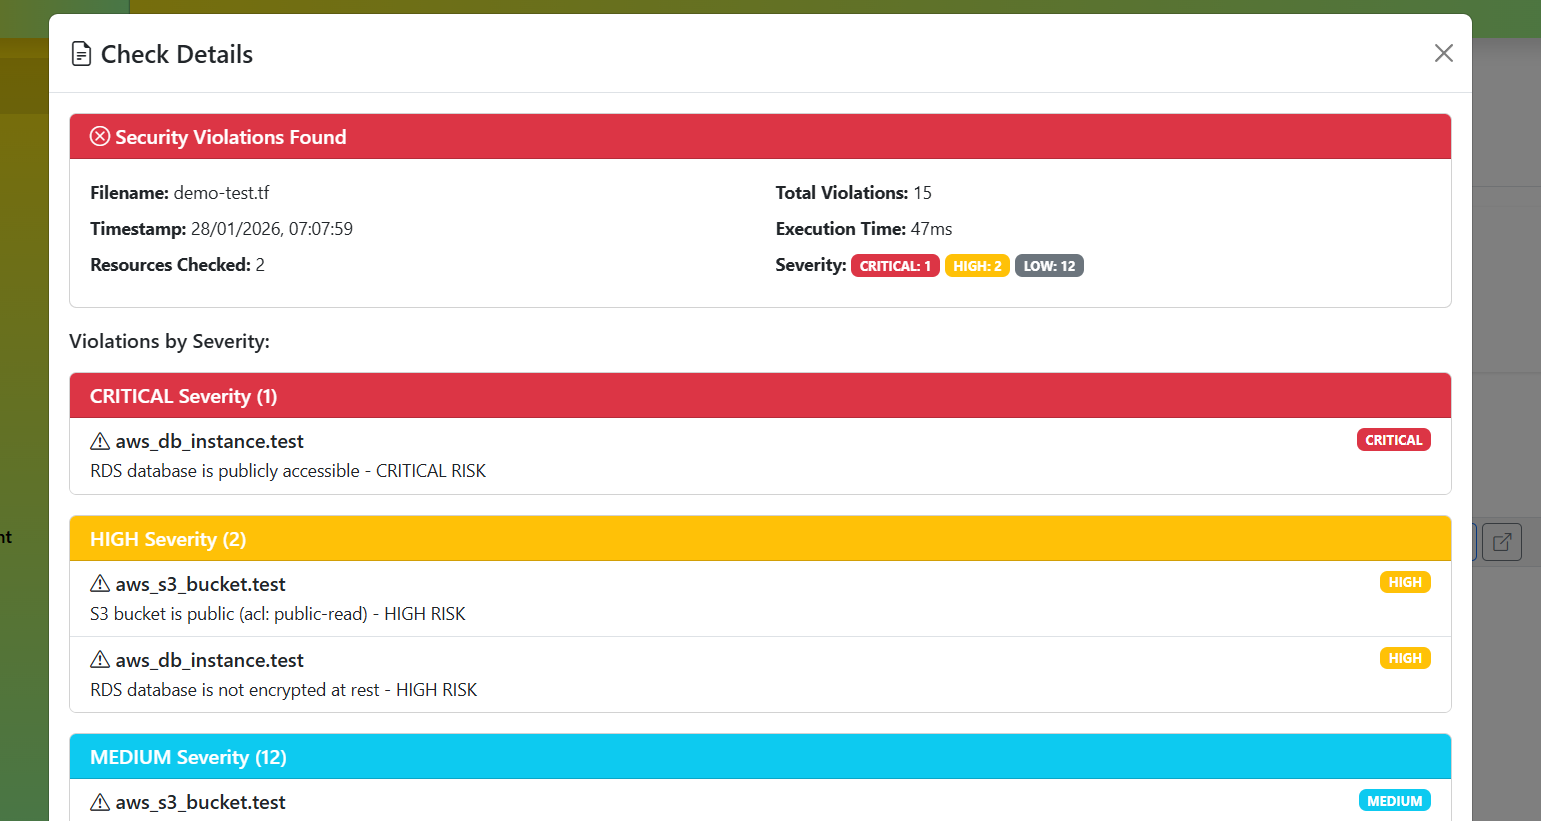Click the warning icon next to aws_s3_bucket.test high violation
The width and height of the screenshot is (1541, 821).
pyautogui.click(x=99, y=582)
